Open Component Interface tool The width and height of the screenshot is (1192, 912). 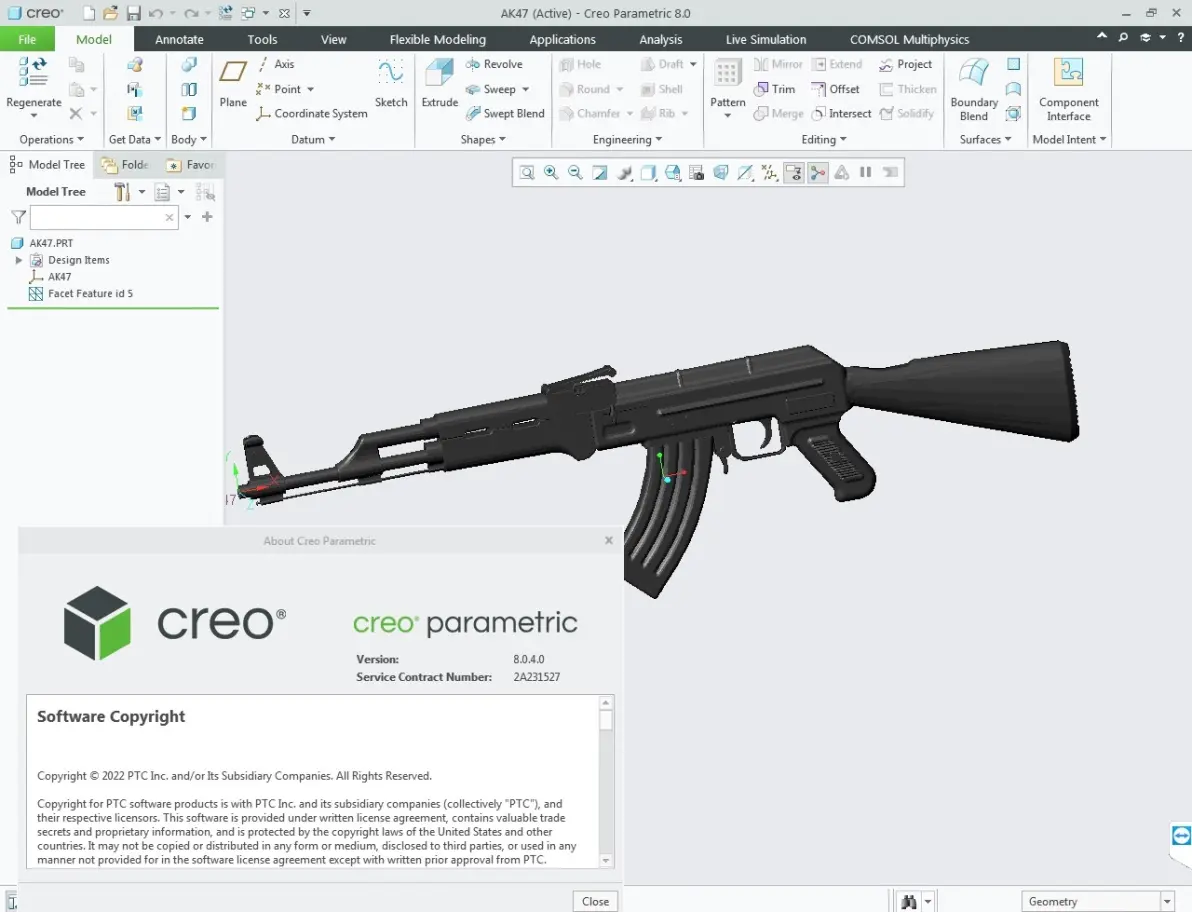[x=1068, y=89]
